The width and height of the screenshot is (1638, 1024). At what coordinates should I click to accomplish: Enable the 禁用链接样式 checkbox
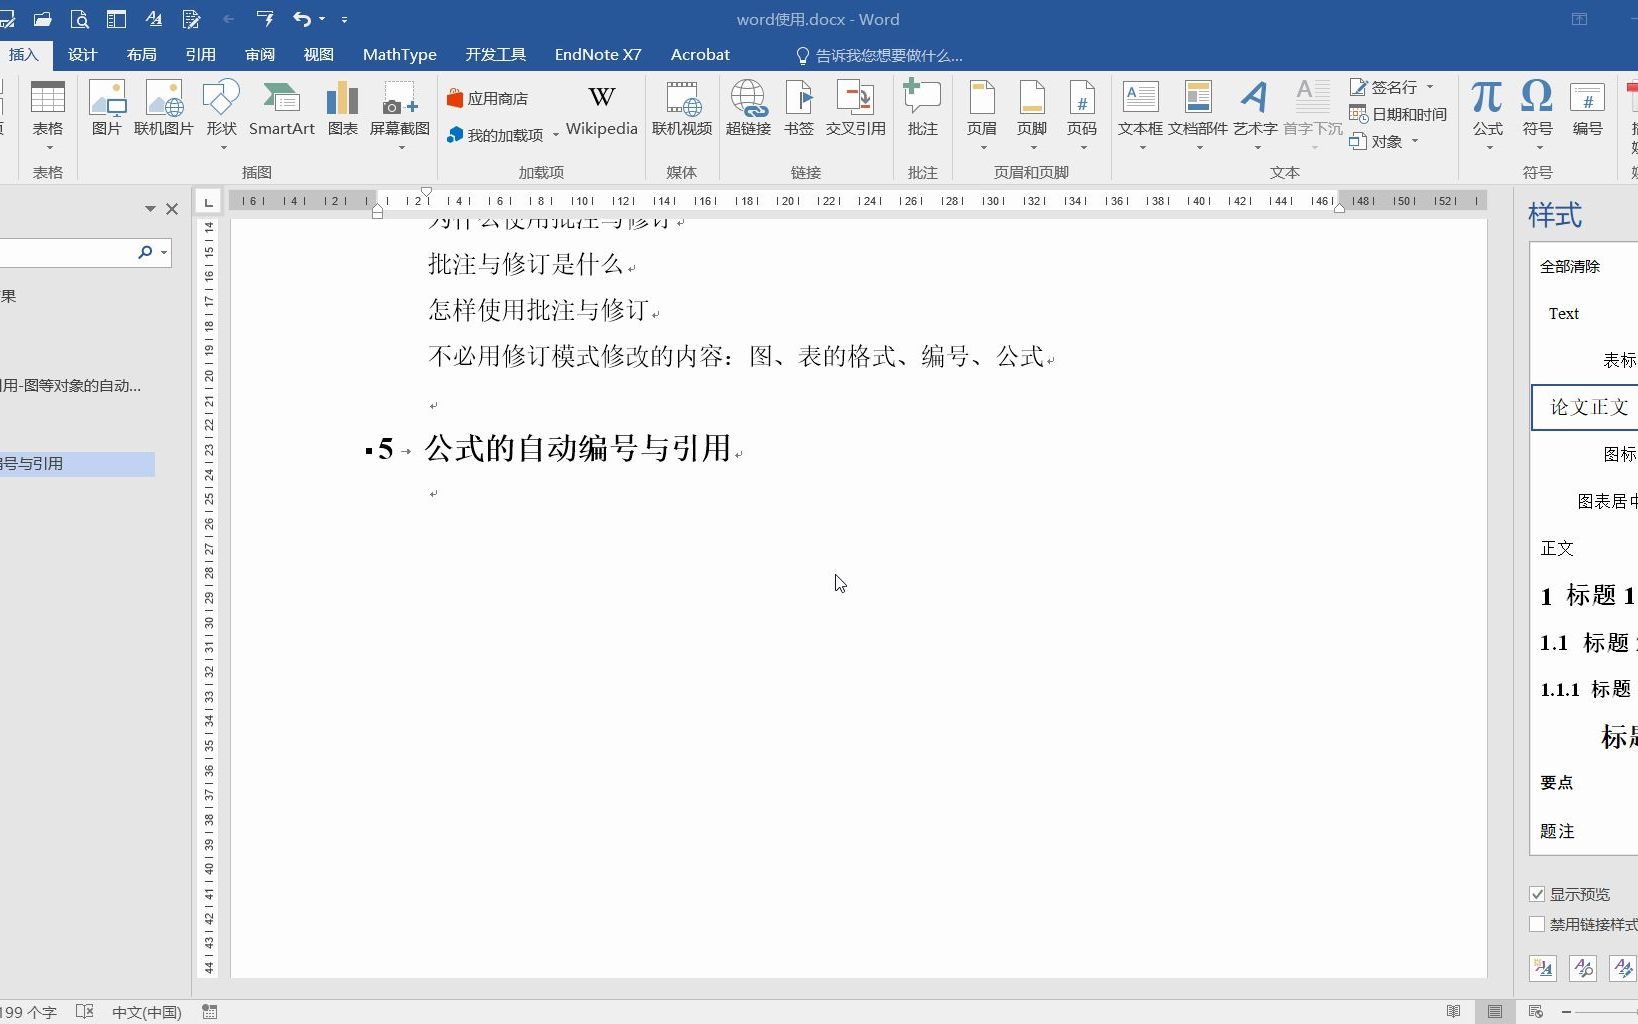click(1538, 924)
